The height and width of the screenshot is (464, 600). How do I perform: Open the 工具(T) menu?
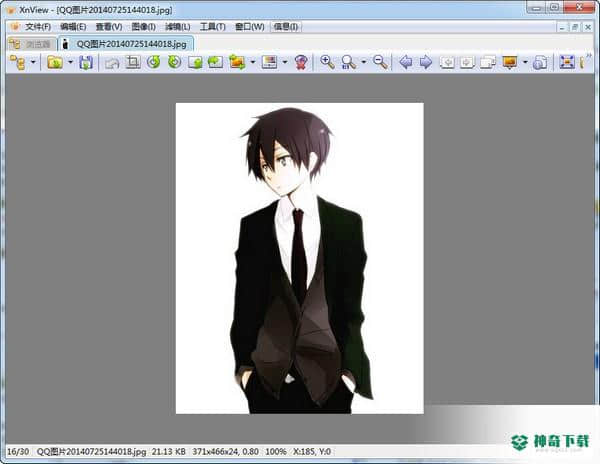pyautogui.click(x=212, y=27)
